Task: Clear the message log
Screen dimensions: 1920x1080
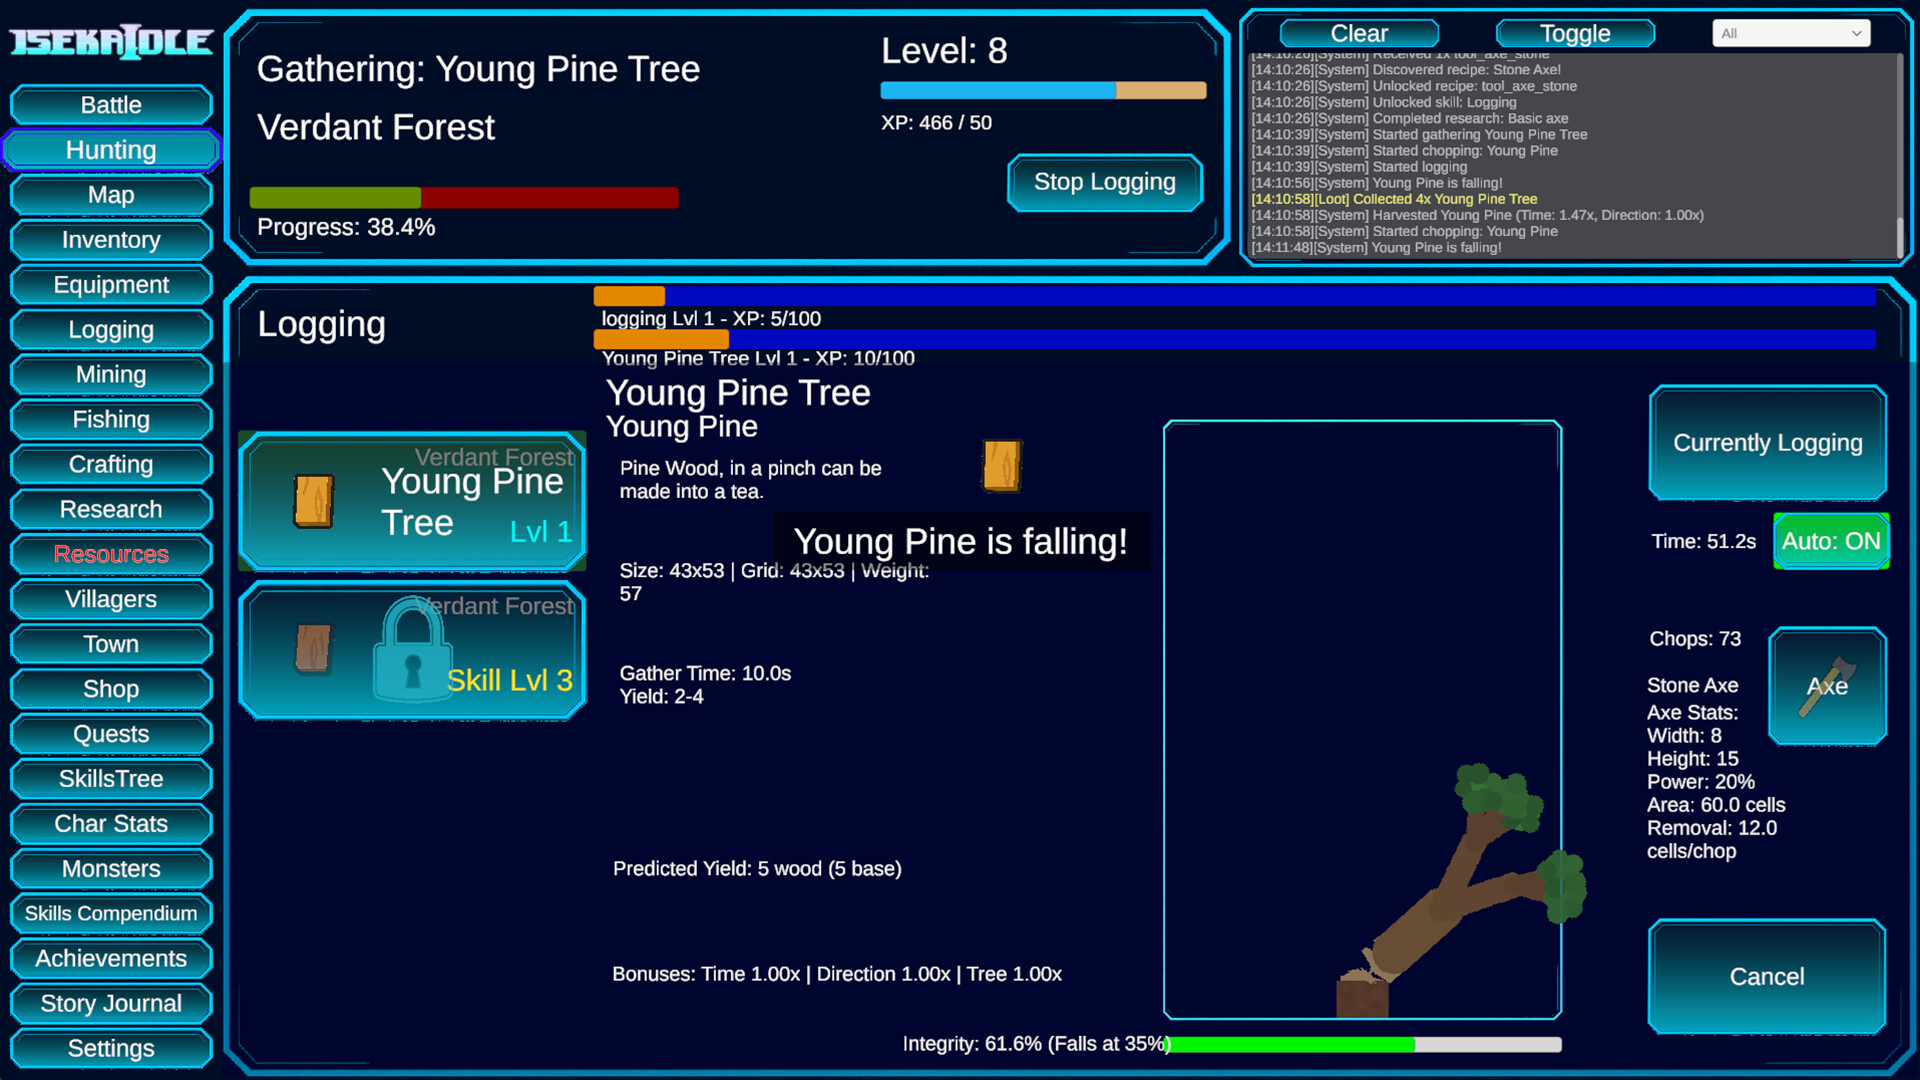Action: point(1358,33)
